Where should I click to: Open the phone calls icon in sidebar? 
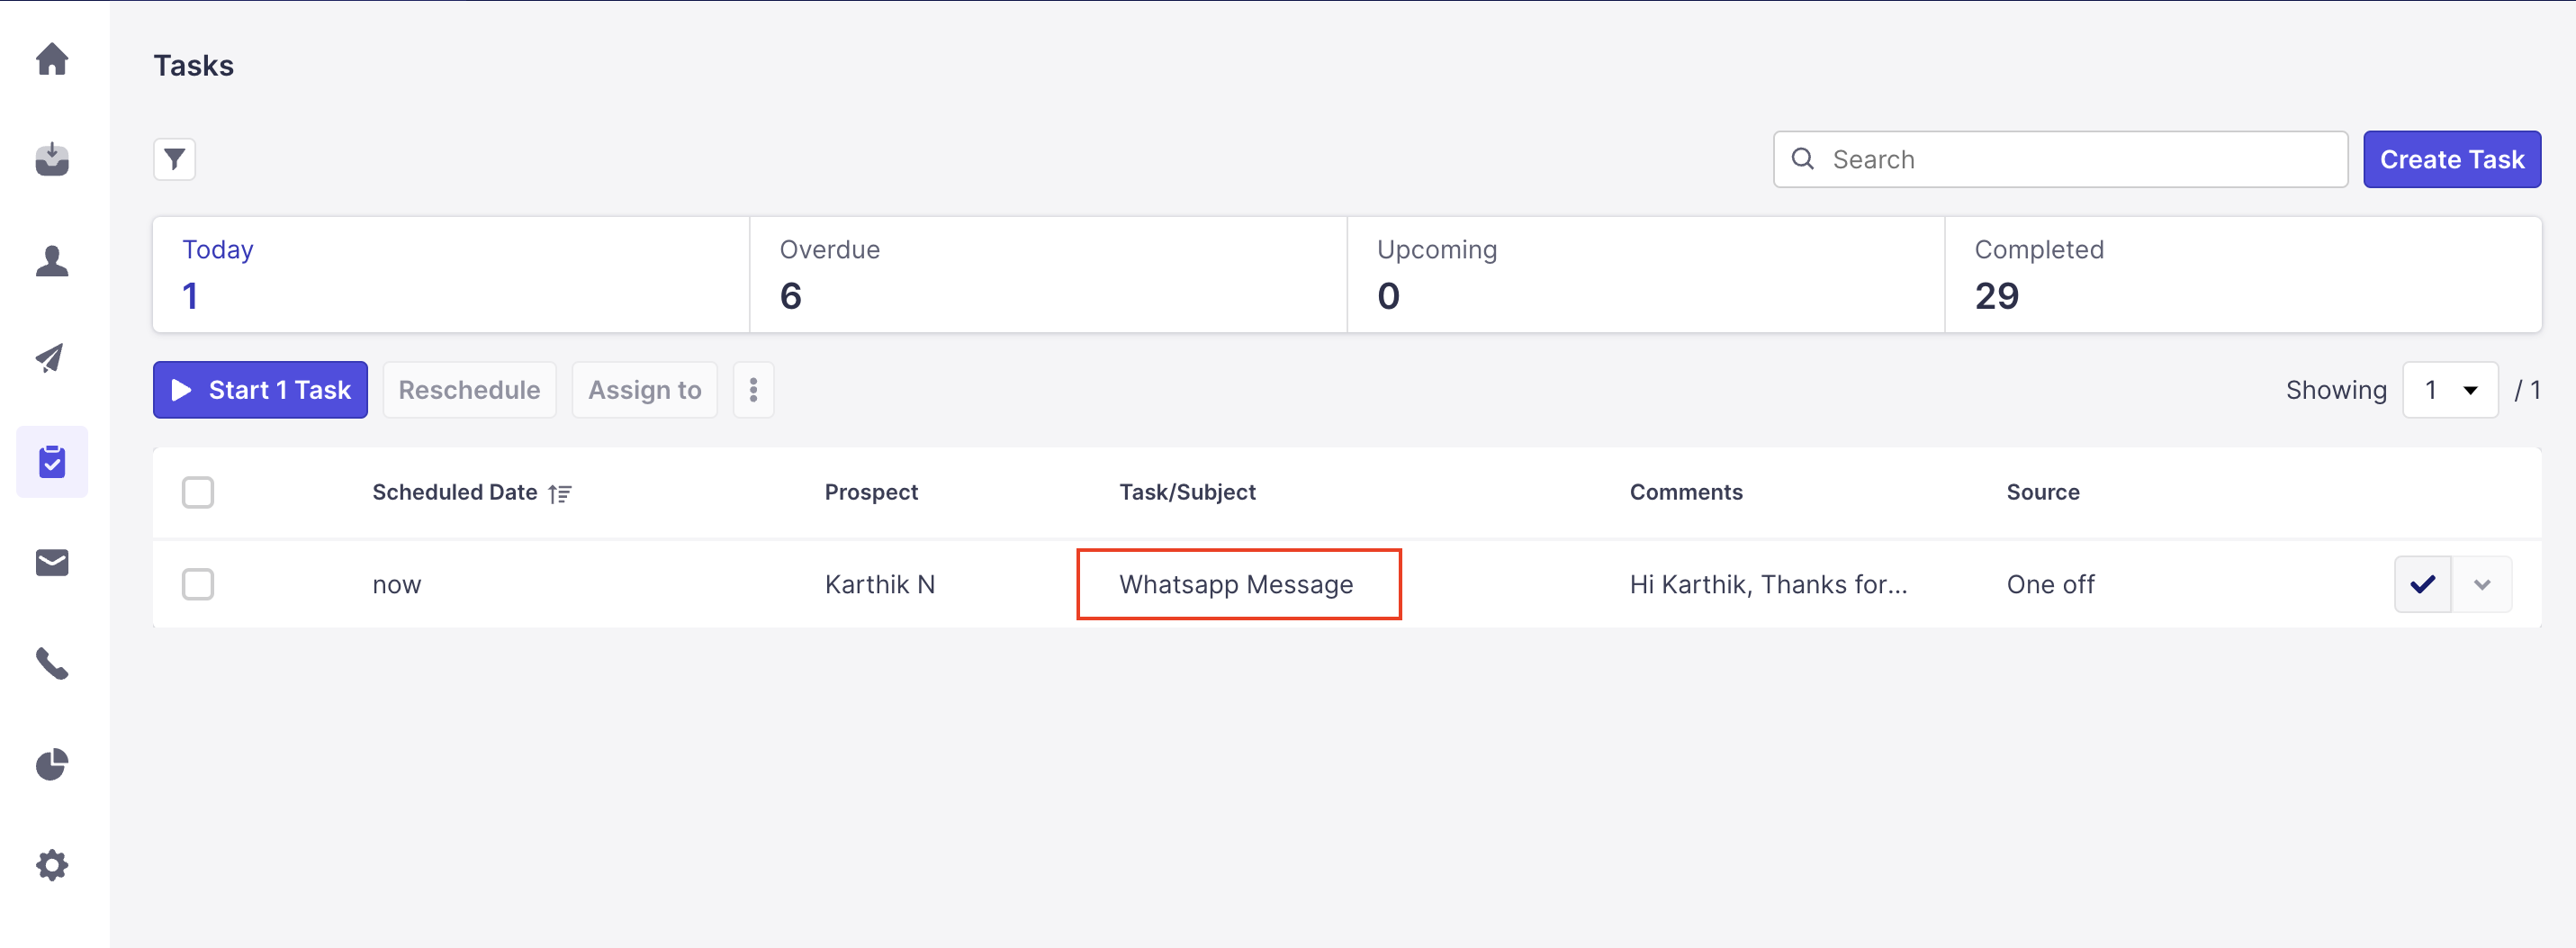tap(52, 664)
